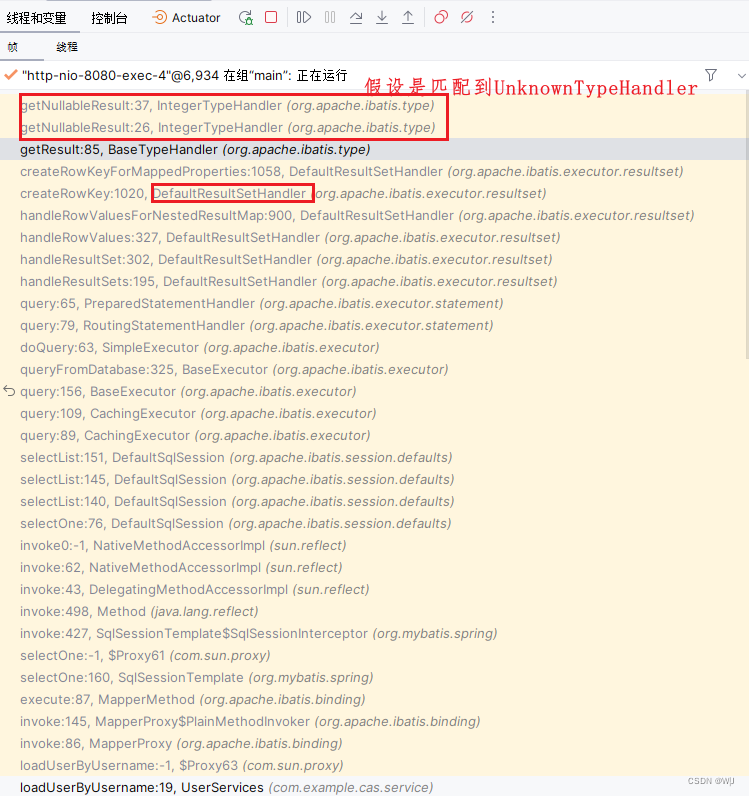Click the return arrow icon beside query:156

pos(9,391)
